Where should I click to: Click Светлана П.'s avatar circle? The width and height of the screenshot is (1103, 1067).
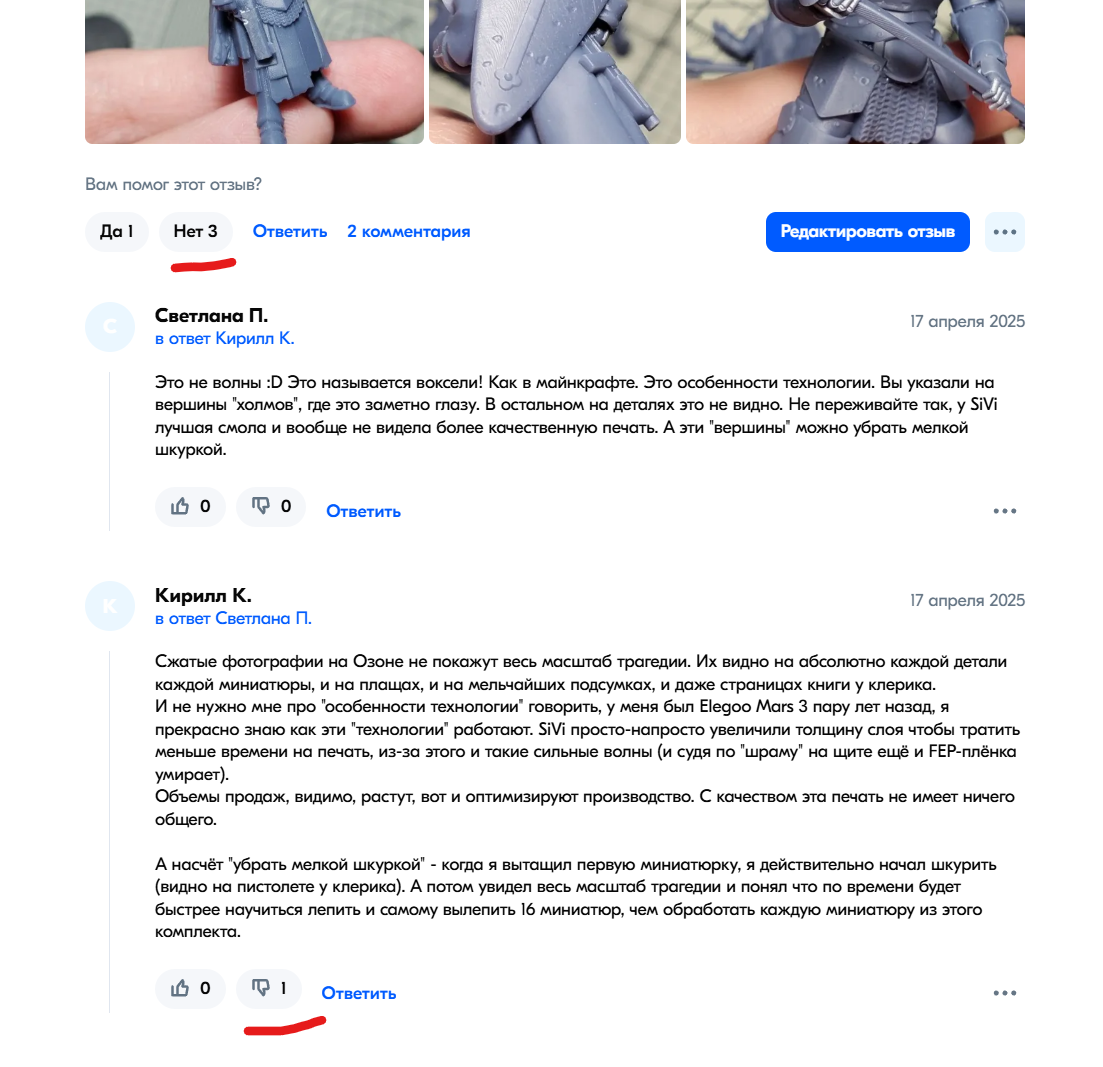tap(110, 327)
